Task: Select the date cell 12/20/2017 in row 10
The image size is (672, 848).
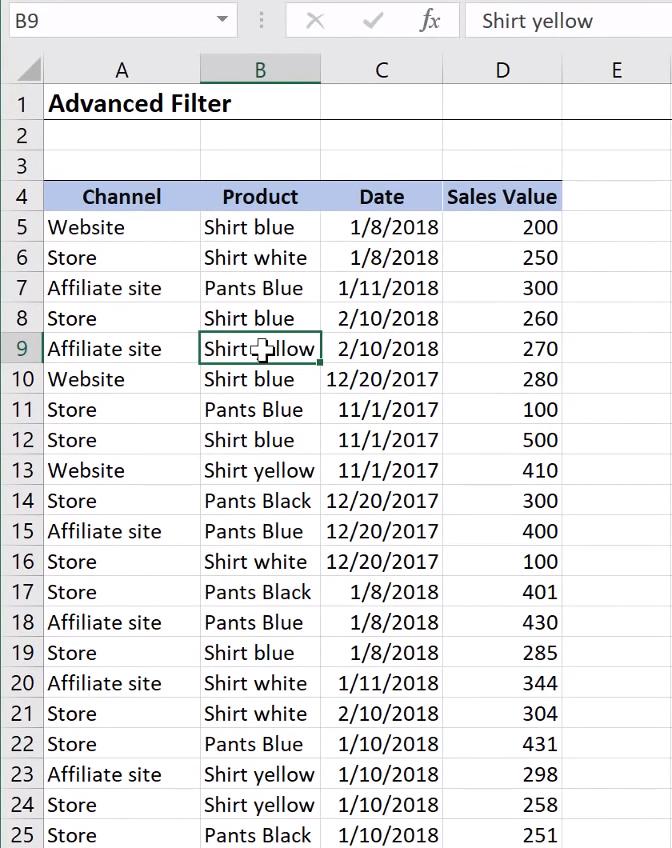Action: click(381, 379)
